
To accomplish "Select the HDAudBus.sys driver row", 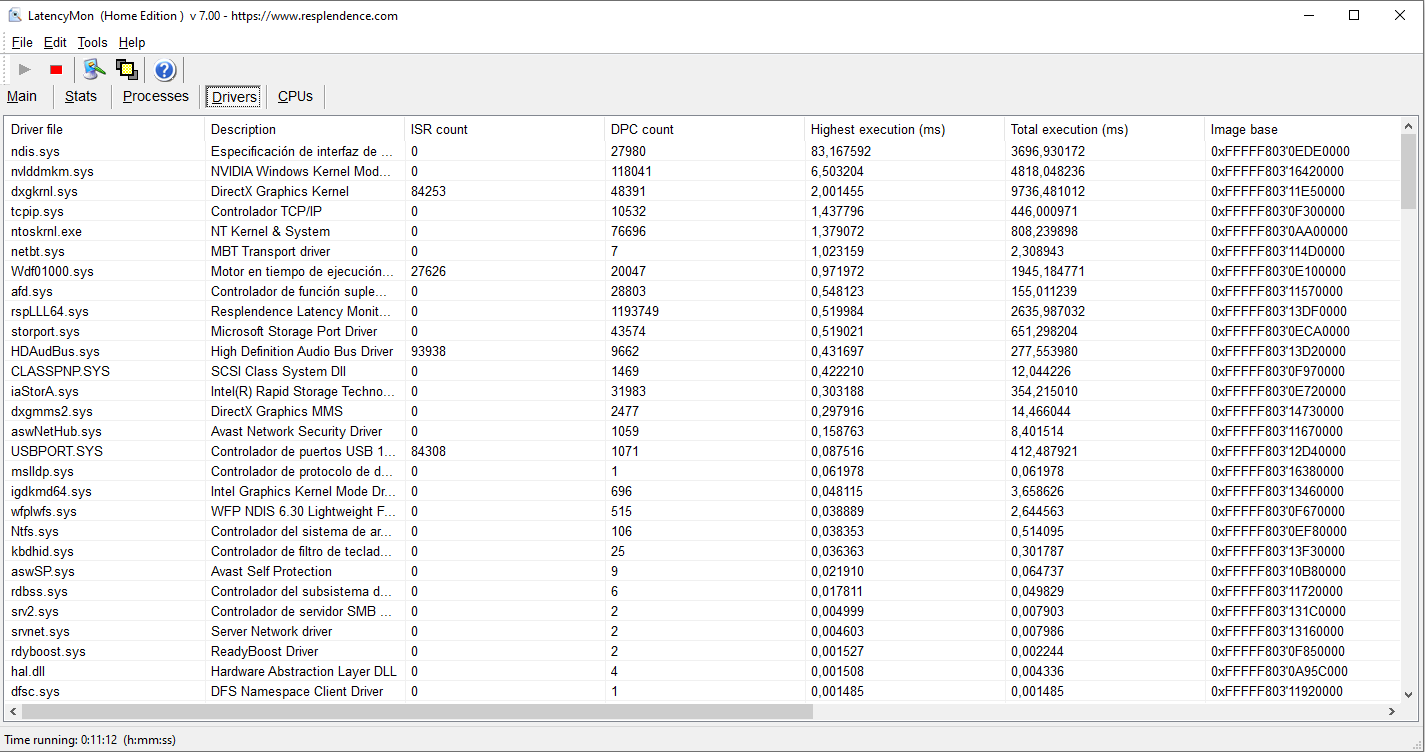I will click(x=702, y=351).
